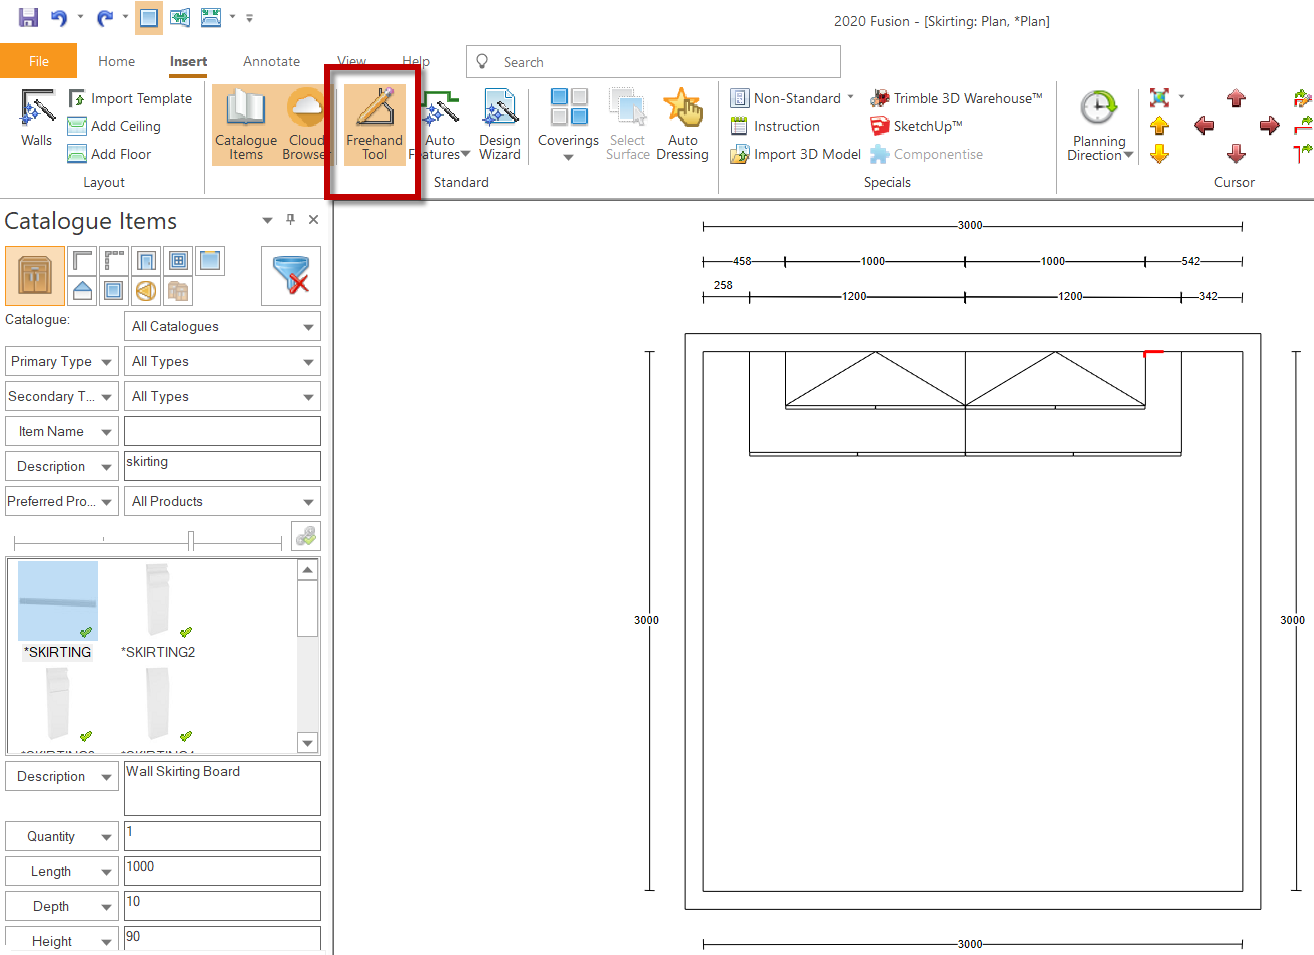Move cursor with red down arrow

click(x=1236, y=153)
